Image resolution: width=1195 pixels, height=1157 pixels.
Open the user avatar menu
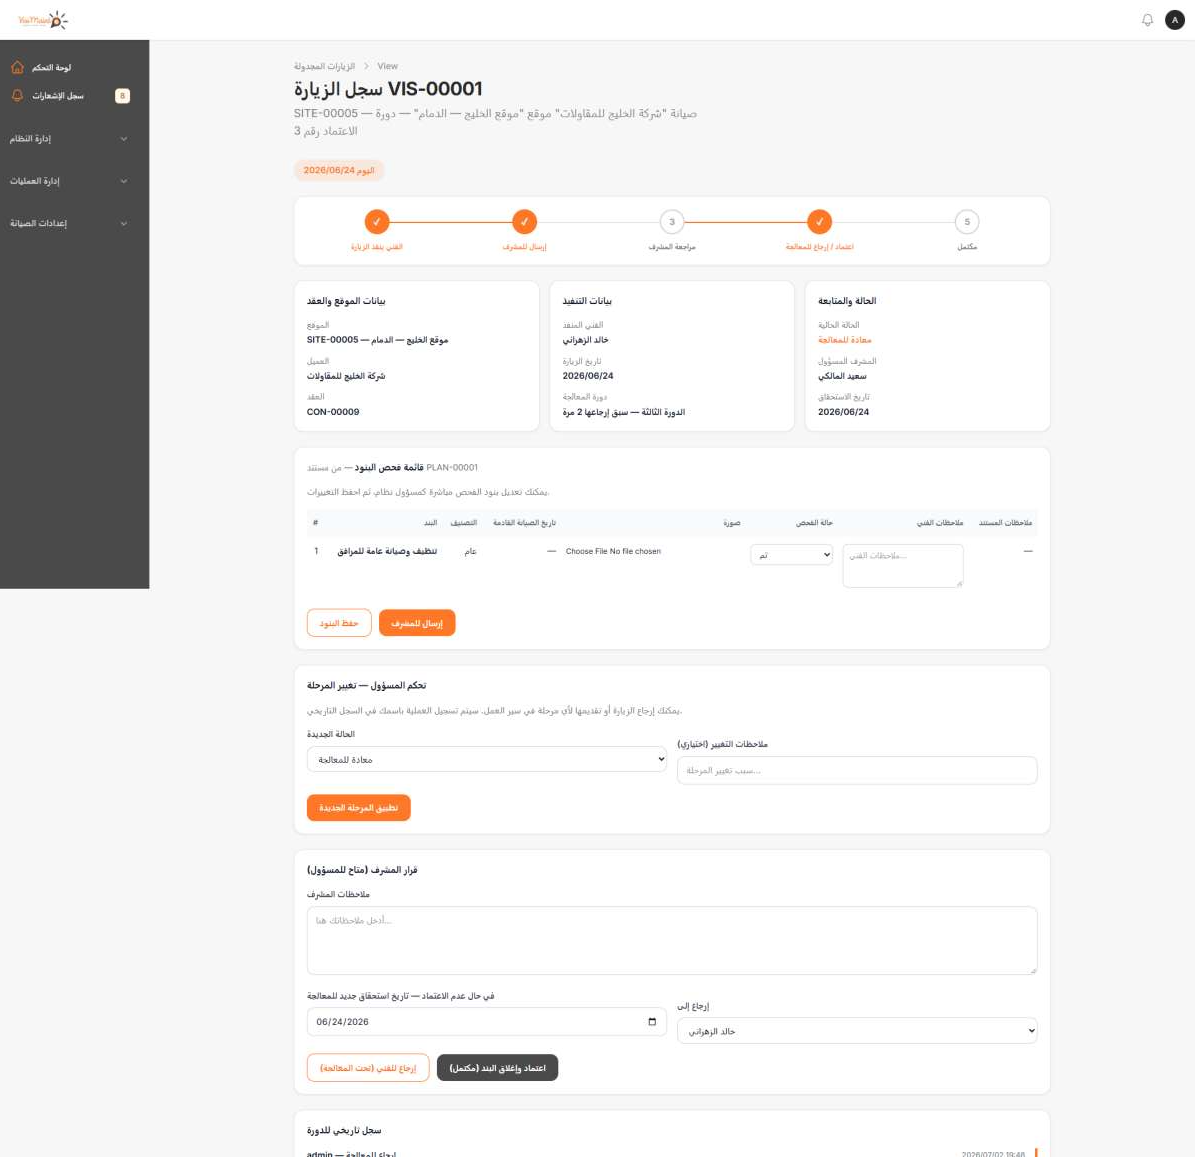click(x=1174, y=20)
